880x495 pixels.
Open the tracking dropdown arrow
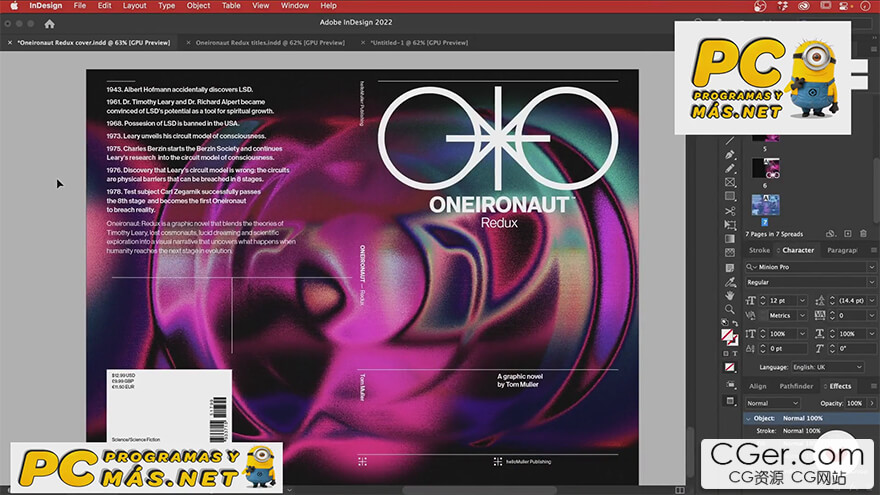click(872, 315)
